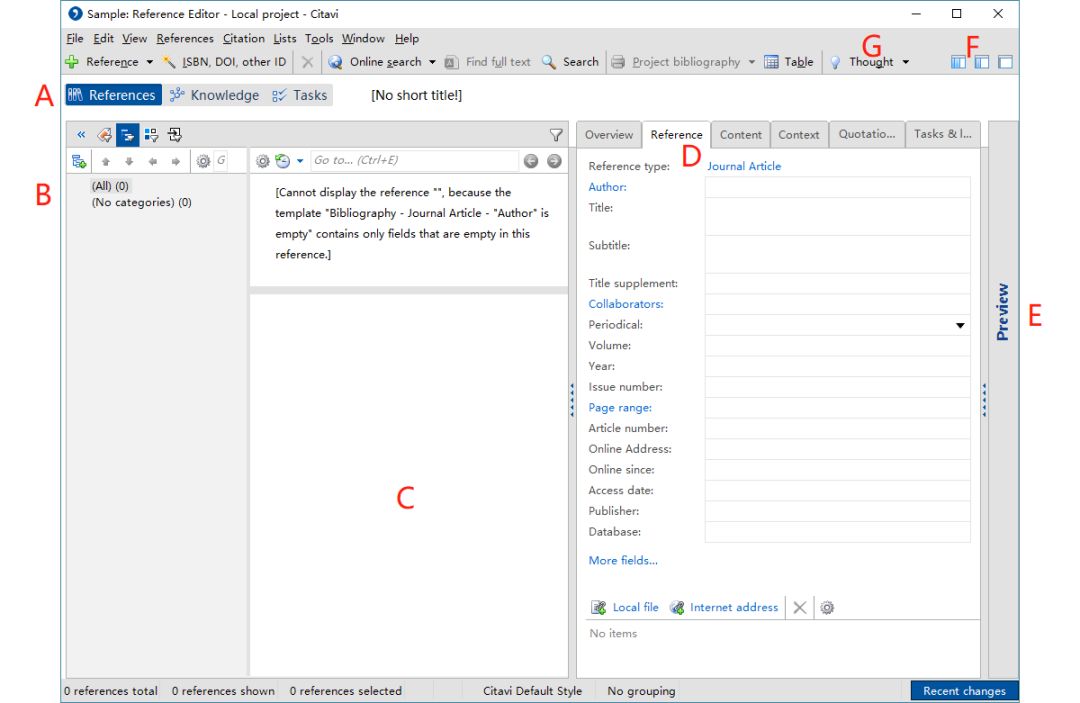Click the Recent changes button

point(964,691)
